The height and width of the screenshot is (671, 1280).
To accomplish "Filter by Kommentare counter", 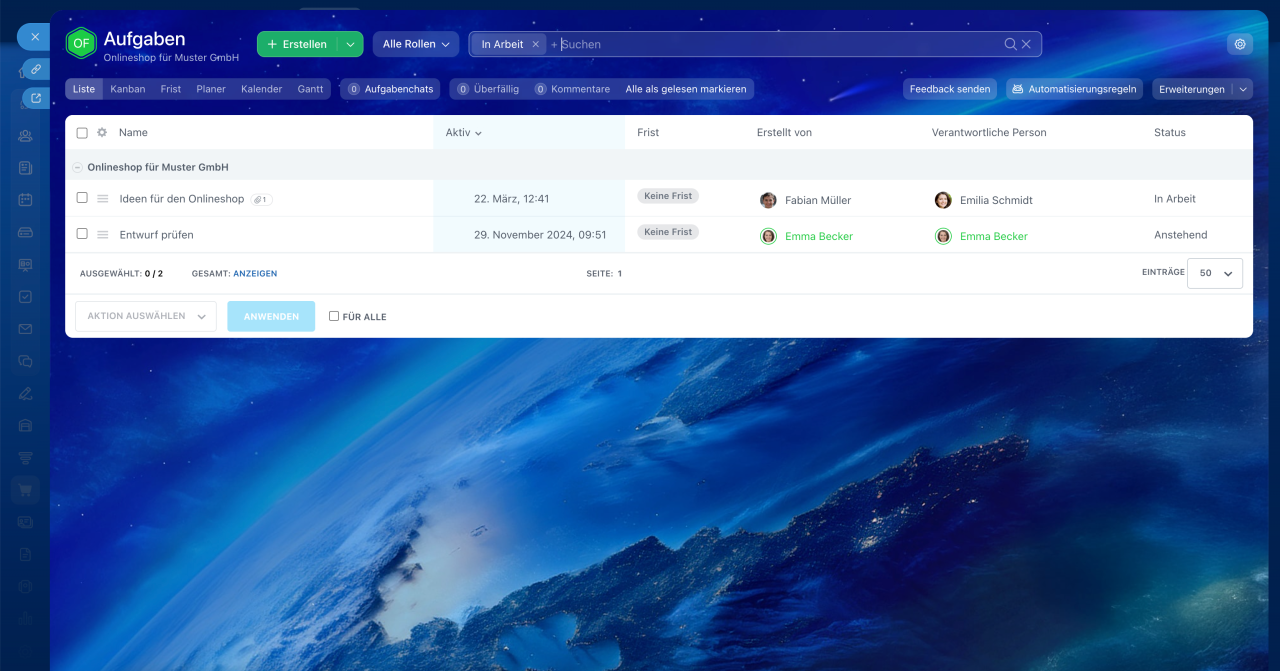I will click(x=572, y=89).
